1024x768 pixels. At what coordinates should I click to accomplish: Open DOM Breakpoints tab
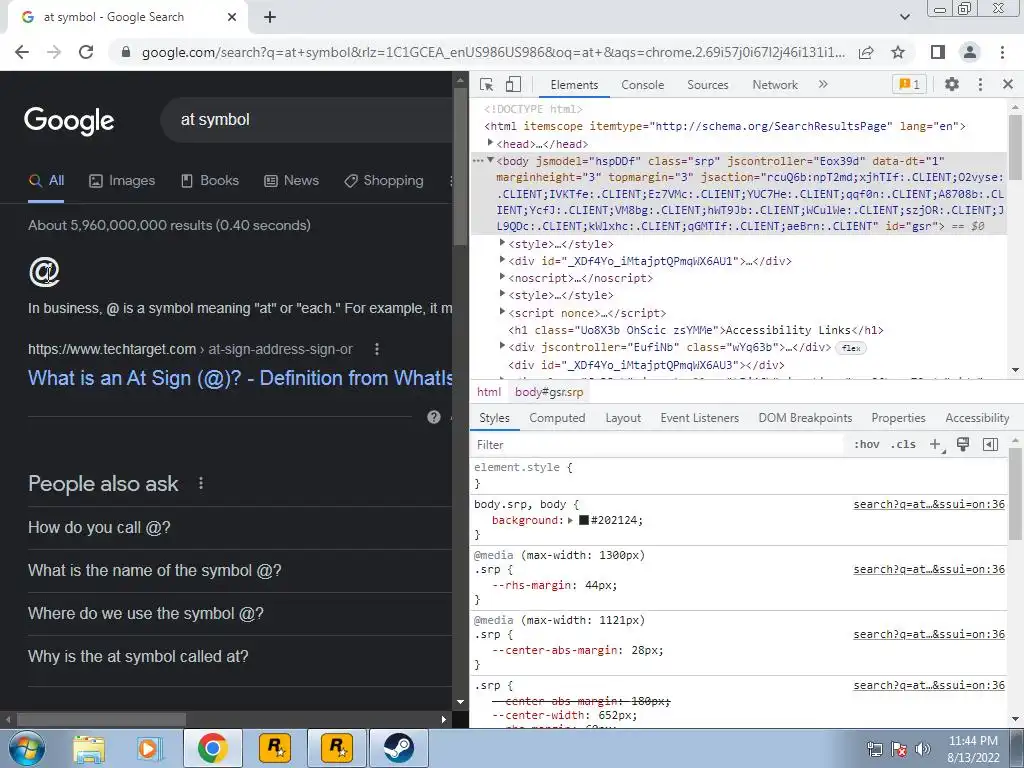tap(805, 418)
